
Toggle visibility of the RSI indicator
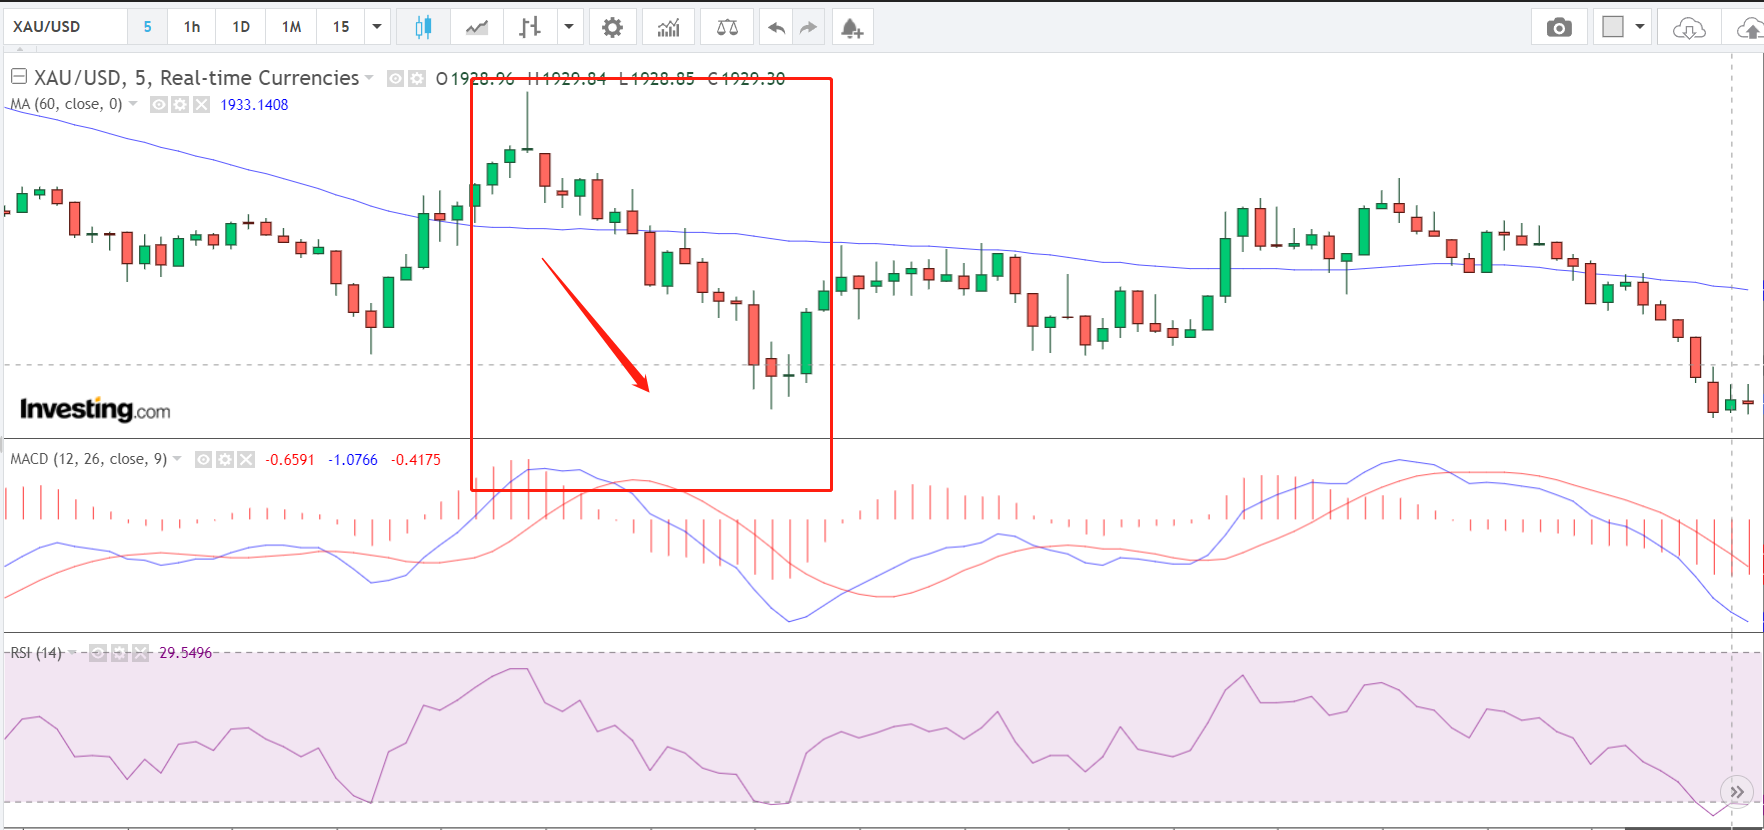coord(98,653)
